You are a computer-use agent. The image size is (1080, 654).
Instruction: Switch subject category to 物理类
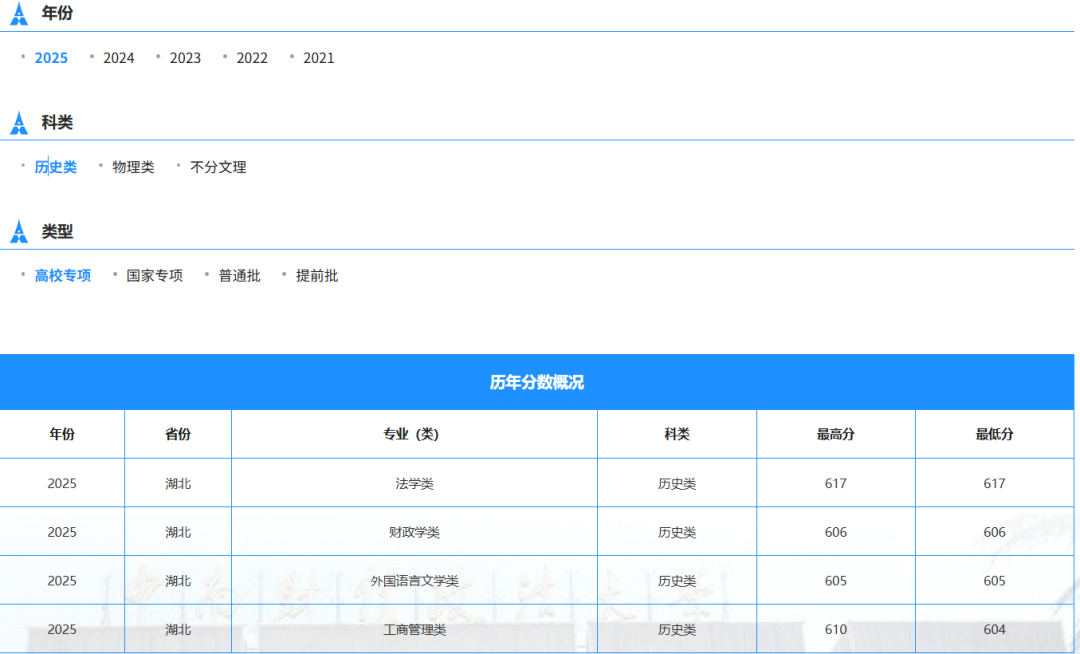coord(134,167)
